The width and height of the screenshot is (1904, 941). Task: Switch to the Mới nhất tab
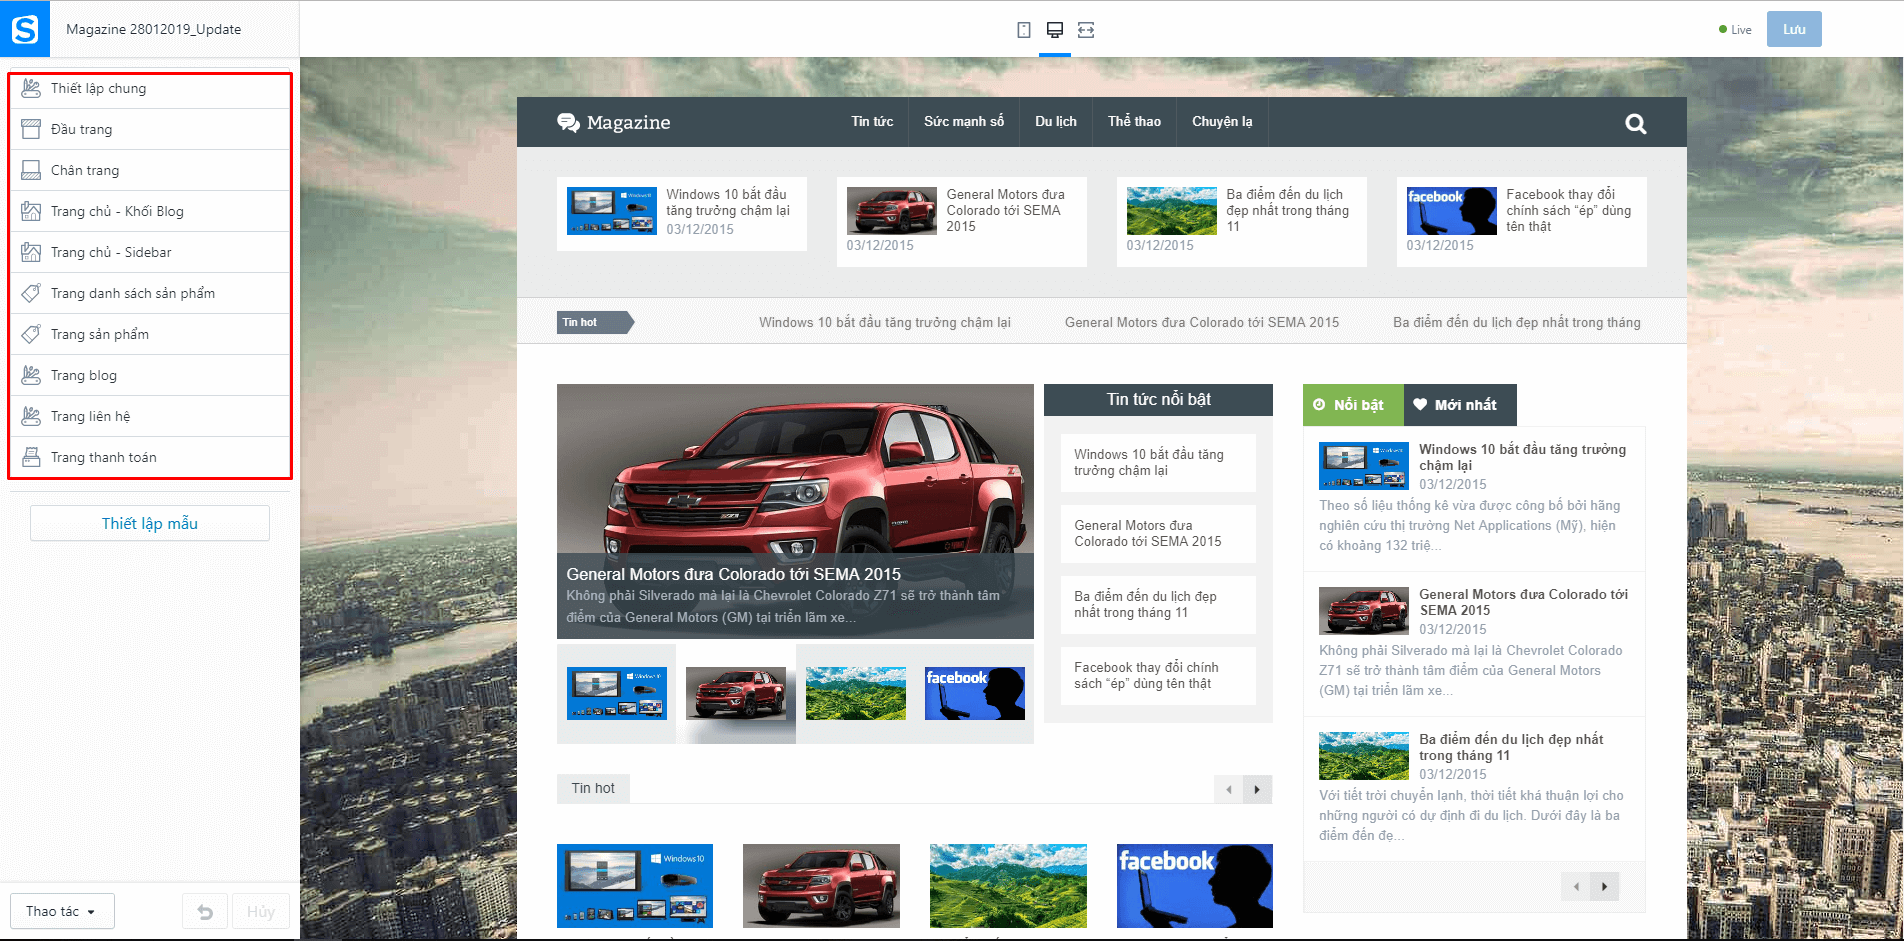(1460, 405)
